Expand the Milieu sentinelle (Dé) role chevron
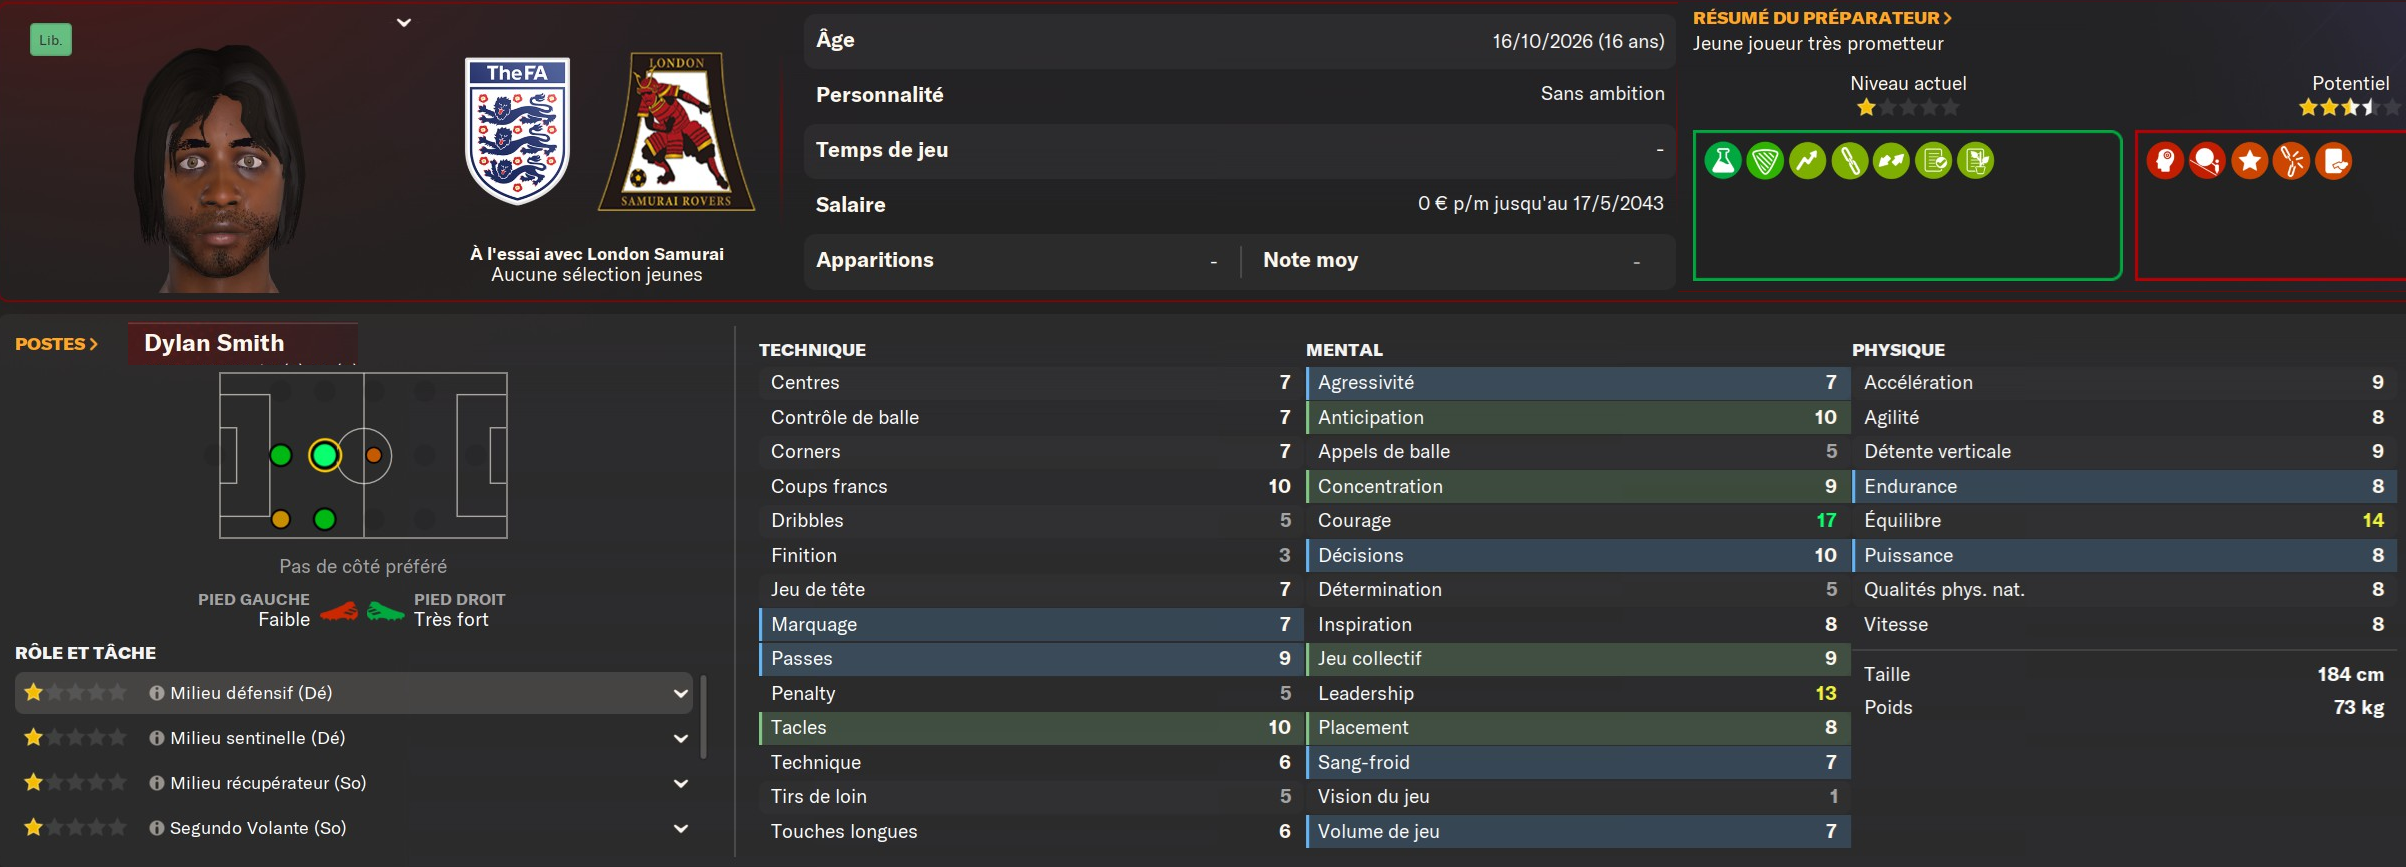The image size is (2406, 867). tap(681, 739)
